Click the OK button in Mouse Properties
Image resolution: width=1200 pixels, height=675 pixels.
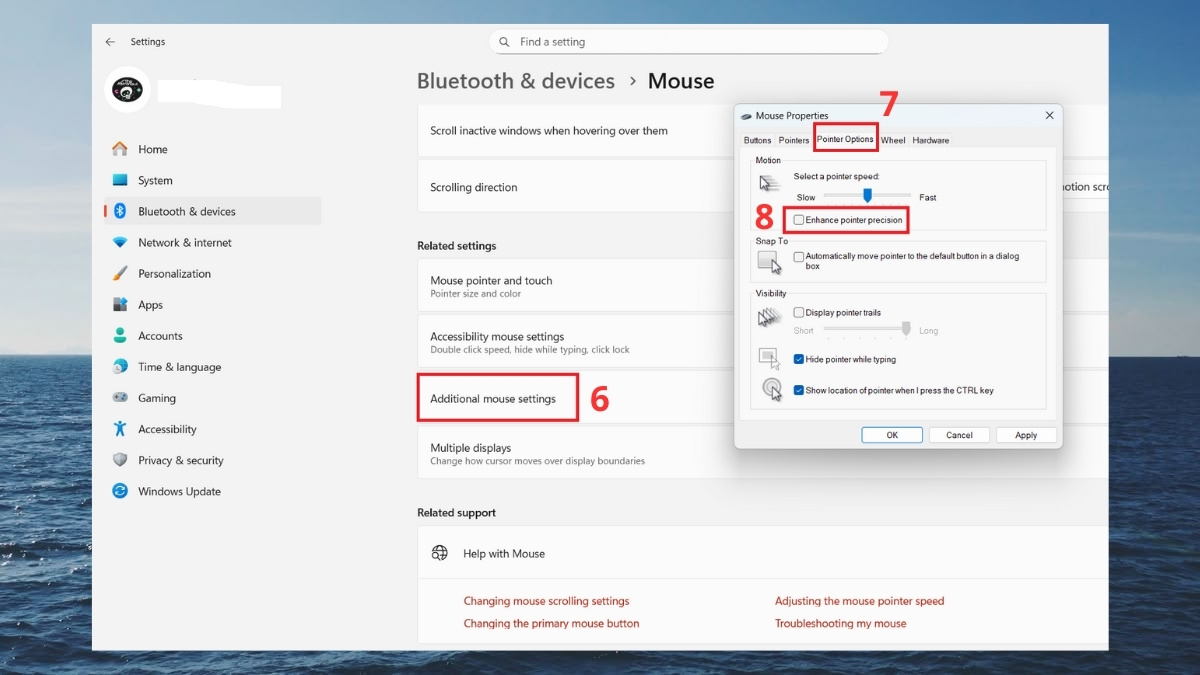tap(892, 435)
